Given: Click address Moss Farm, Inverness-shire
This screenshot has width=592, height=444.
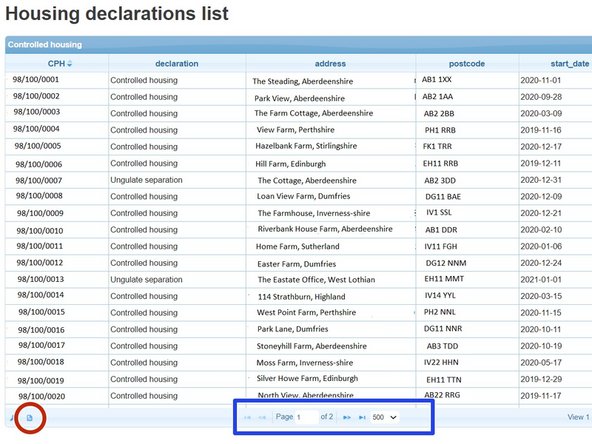Looking at the screenshot, I should pyautogui.click(x=305, y=362).
